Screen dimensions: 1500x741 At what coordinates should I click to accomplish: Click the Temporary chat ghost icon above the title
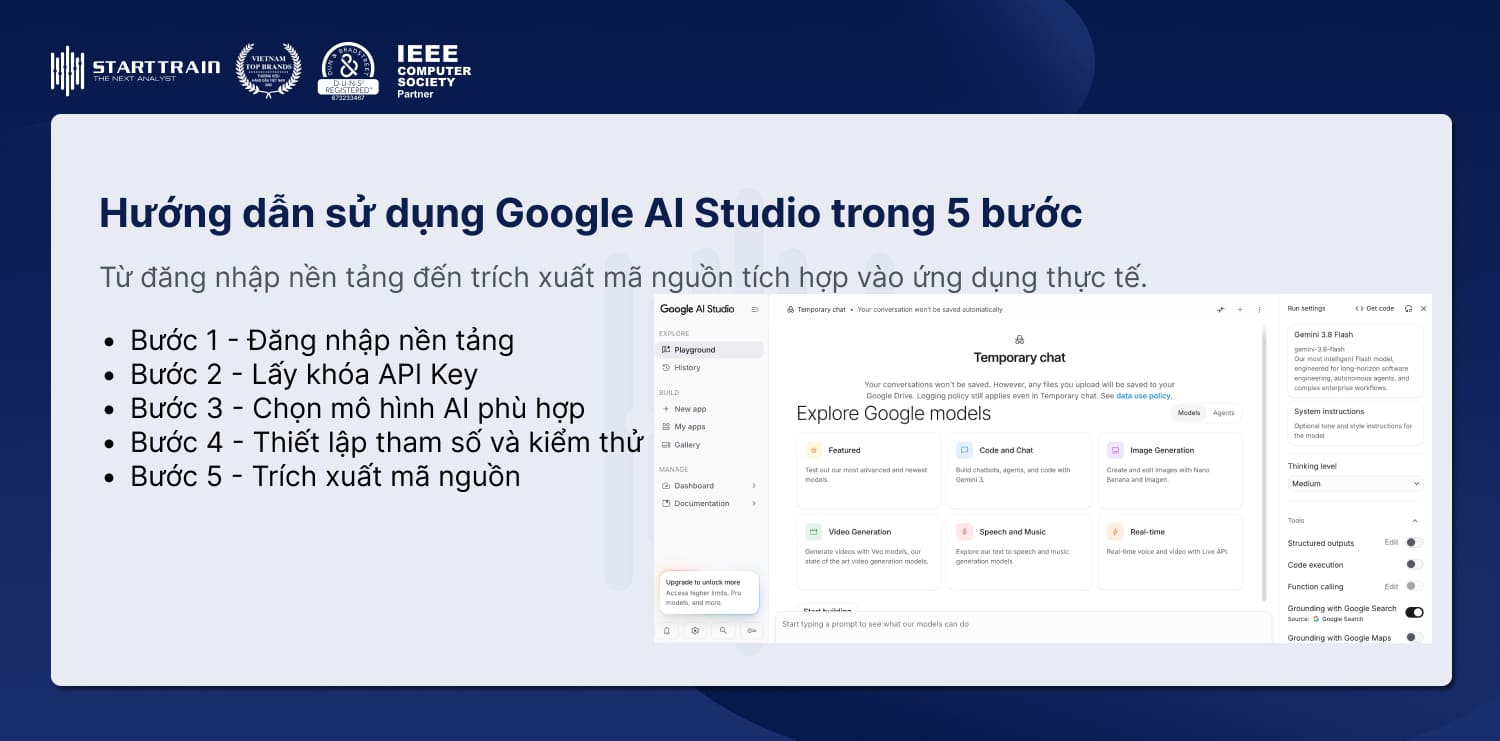pyautogui.click(x=1019, y=340)
